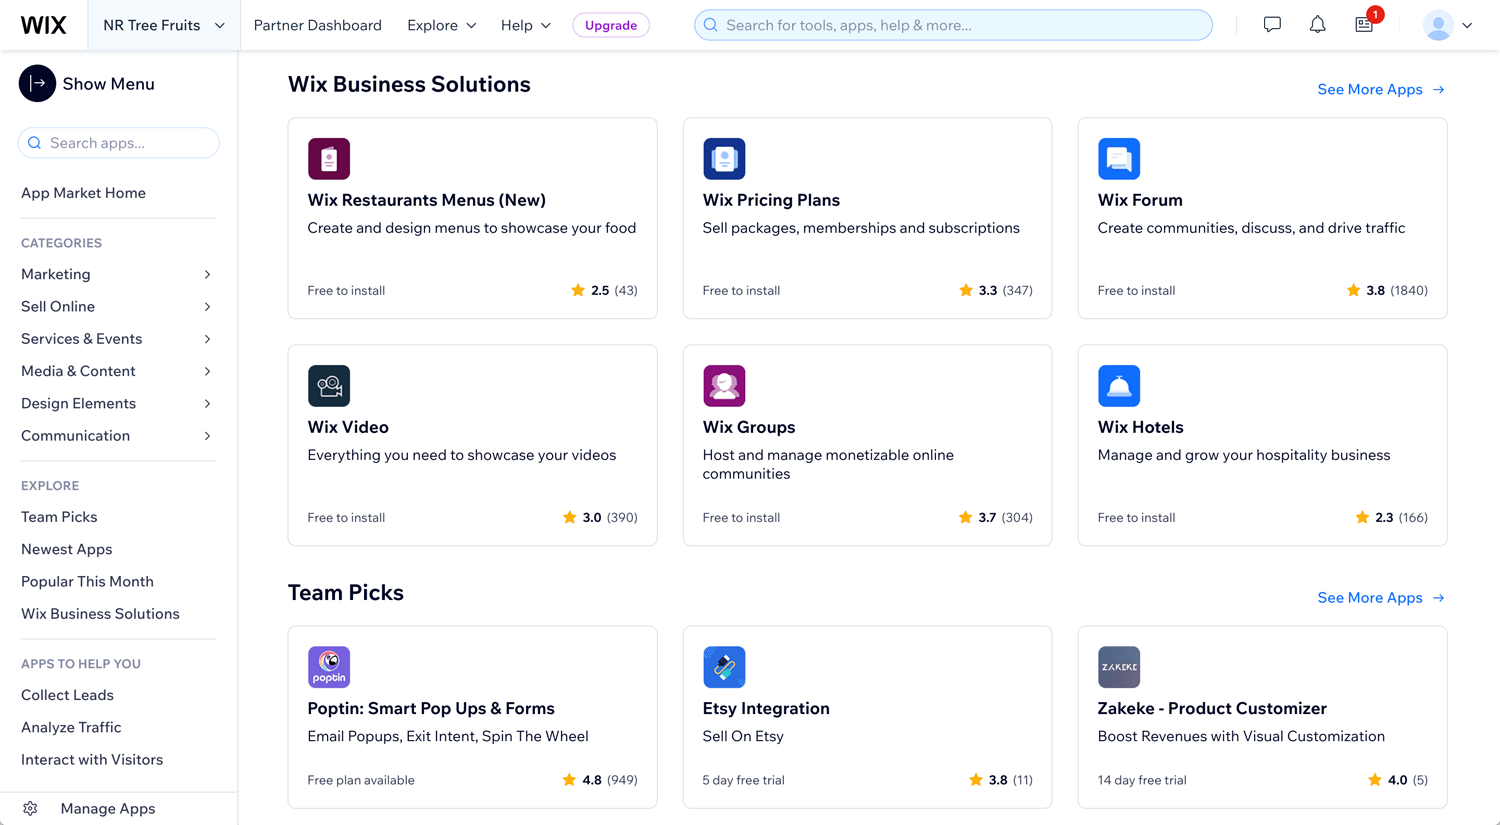
Task: Open Zakeke - Product Customizer title
Action: 1212,708
